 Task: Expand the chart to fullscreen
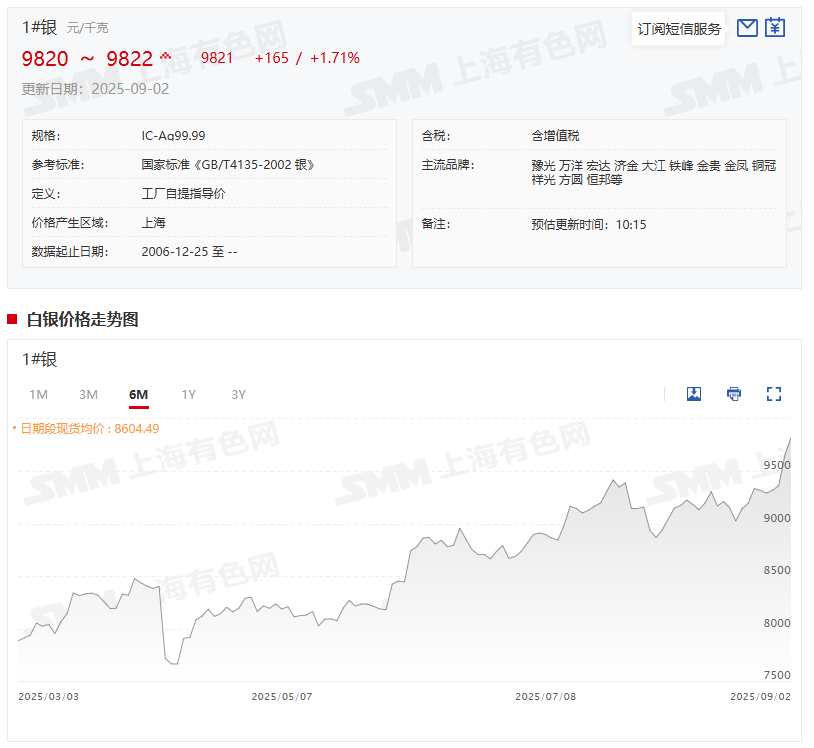click(773, 394)
